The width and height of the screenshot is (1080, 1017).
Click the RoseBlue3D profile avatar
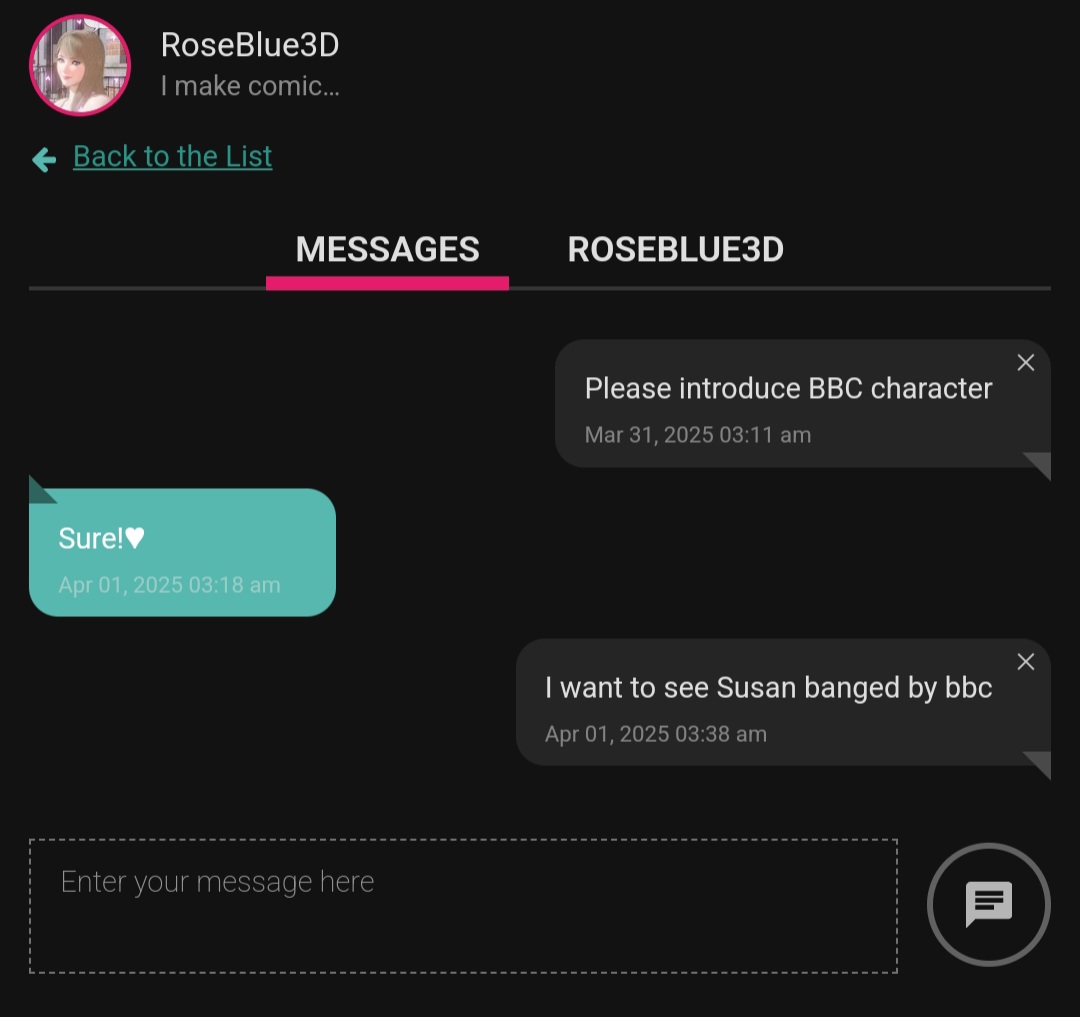point(80,65)
